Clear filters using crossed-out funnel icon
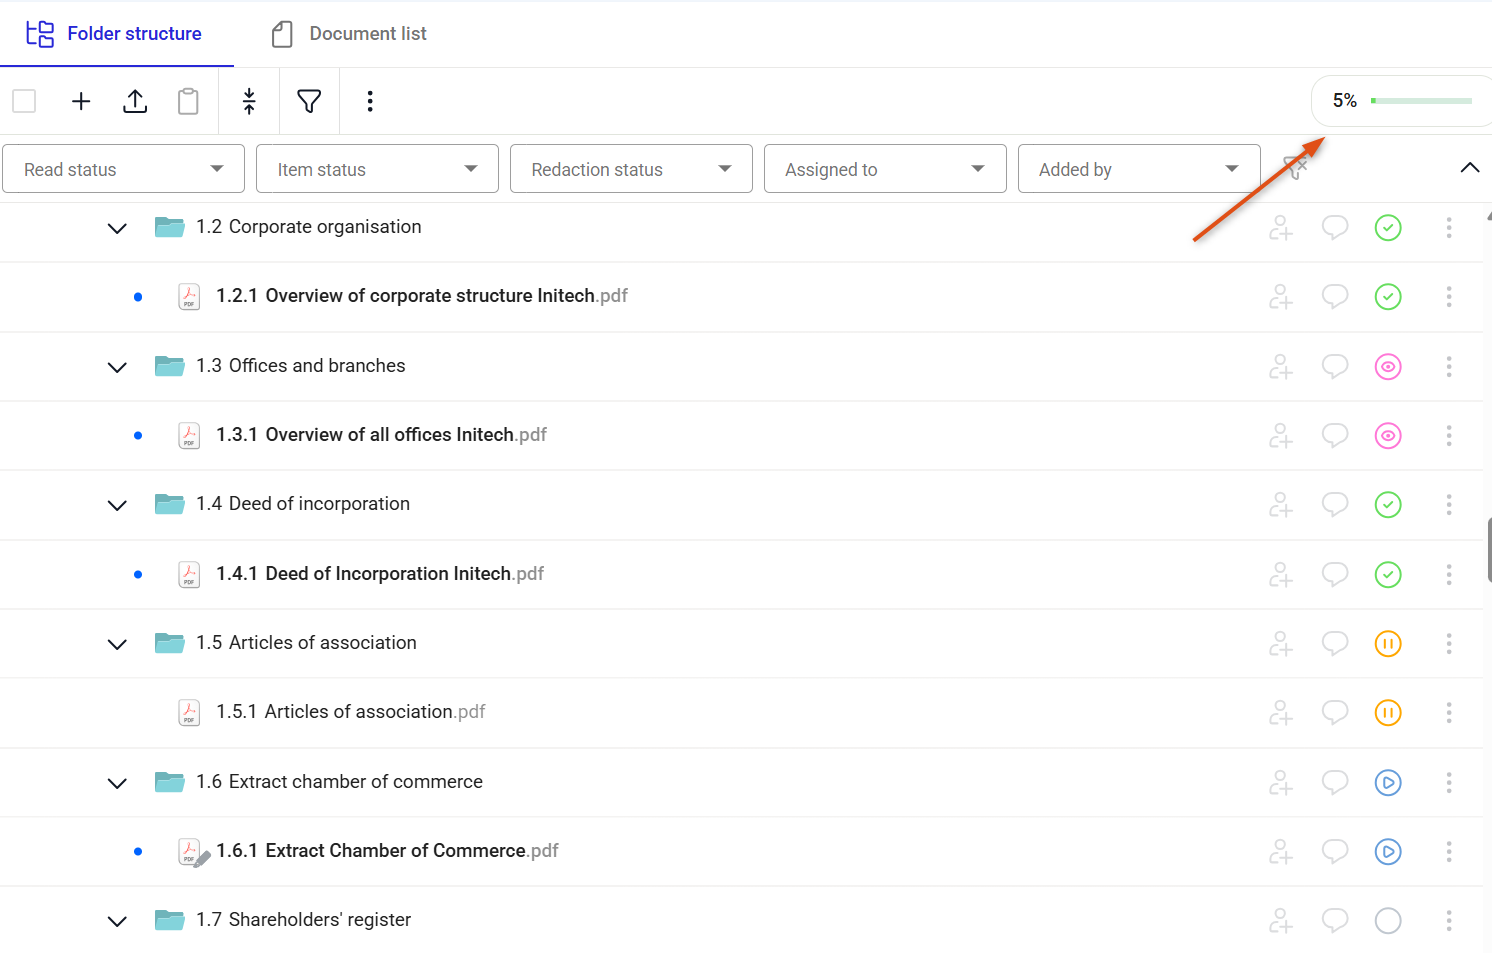The width and height of the screenshot is (1492, 953). coord(1296,168)
